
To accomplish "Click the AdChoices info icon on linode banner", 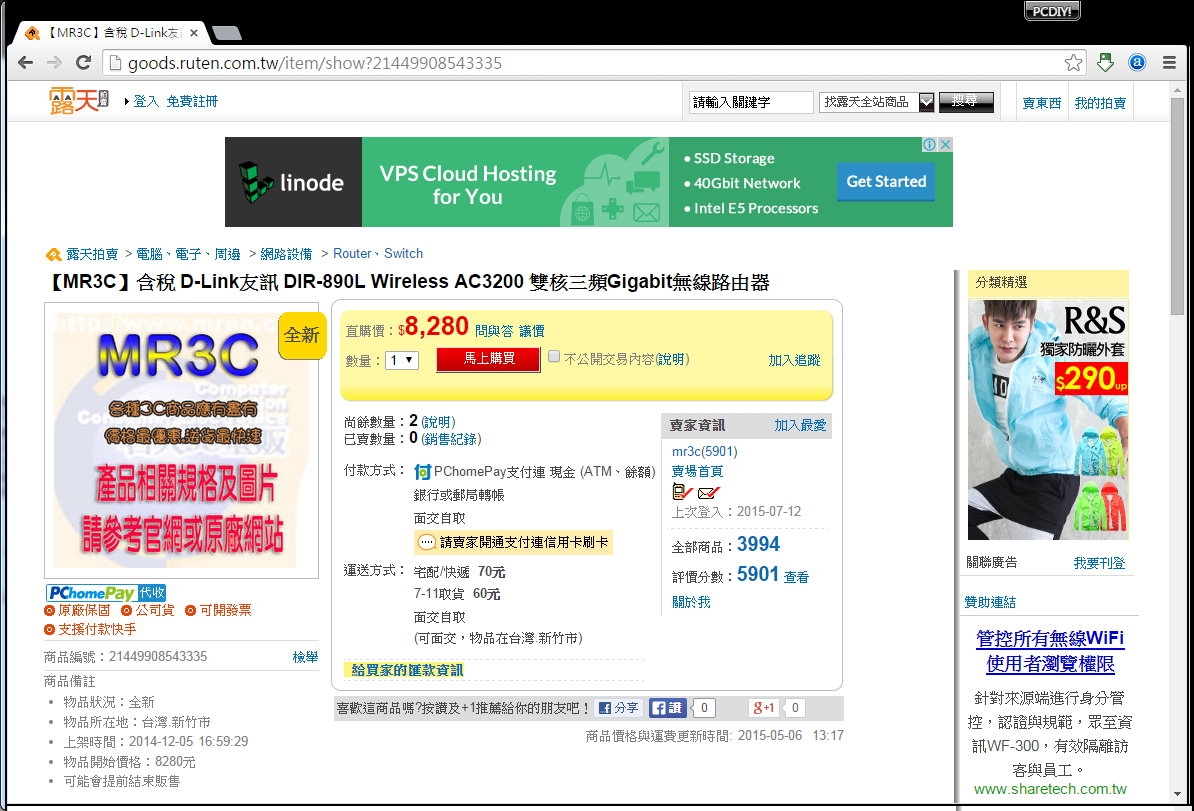I will (x=929, y=145).
